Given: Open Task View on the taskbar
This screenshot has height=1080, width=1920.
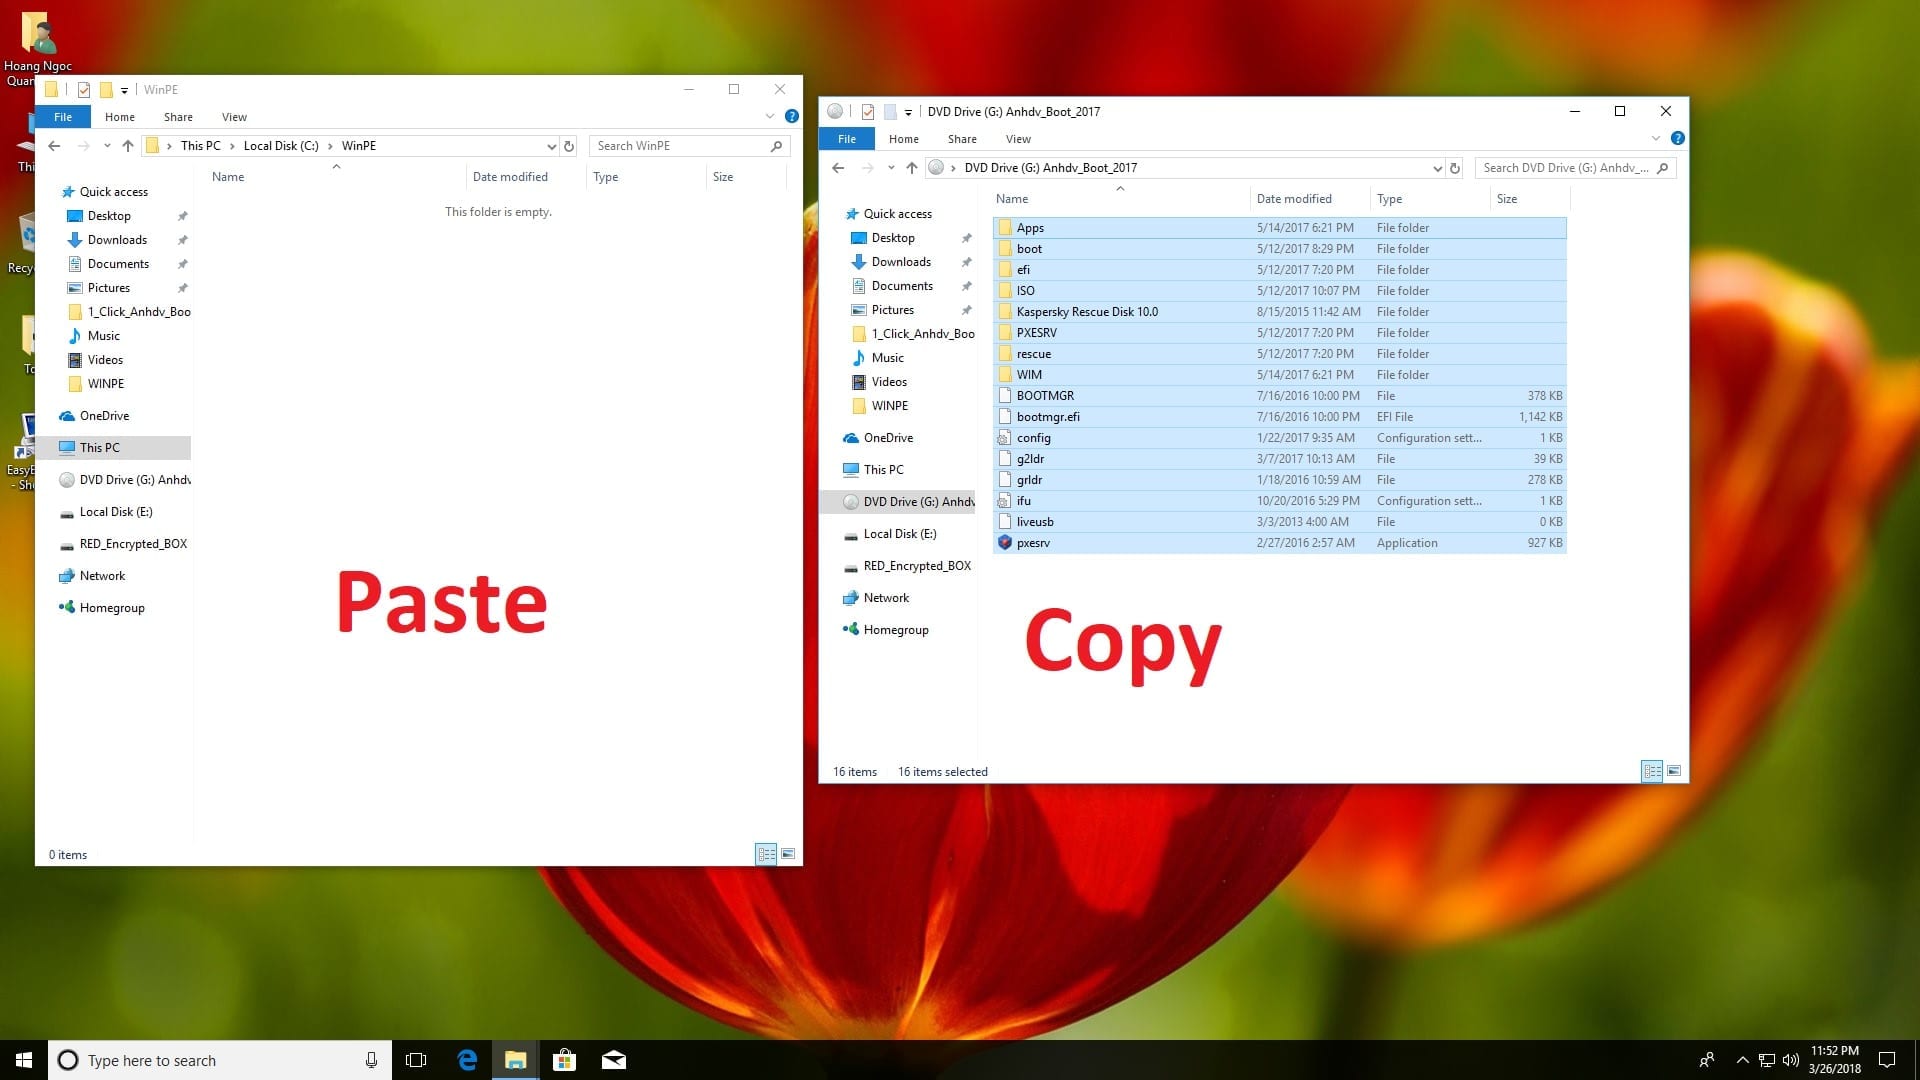Looking at the screenshot, I should 416,1060.
